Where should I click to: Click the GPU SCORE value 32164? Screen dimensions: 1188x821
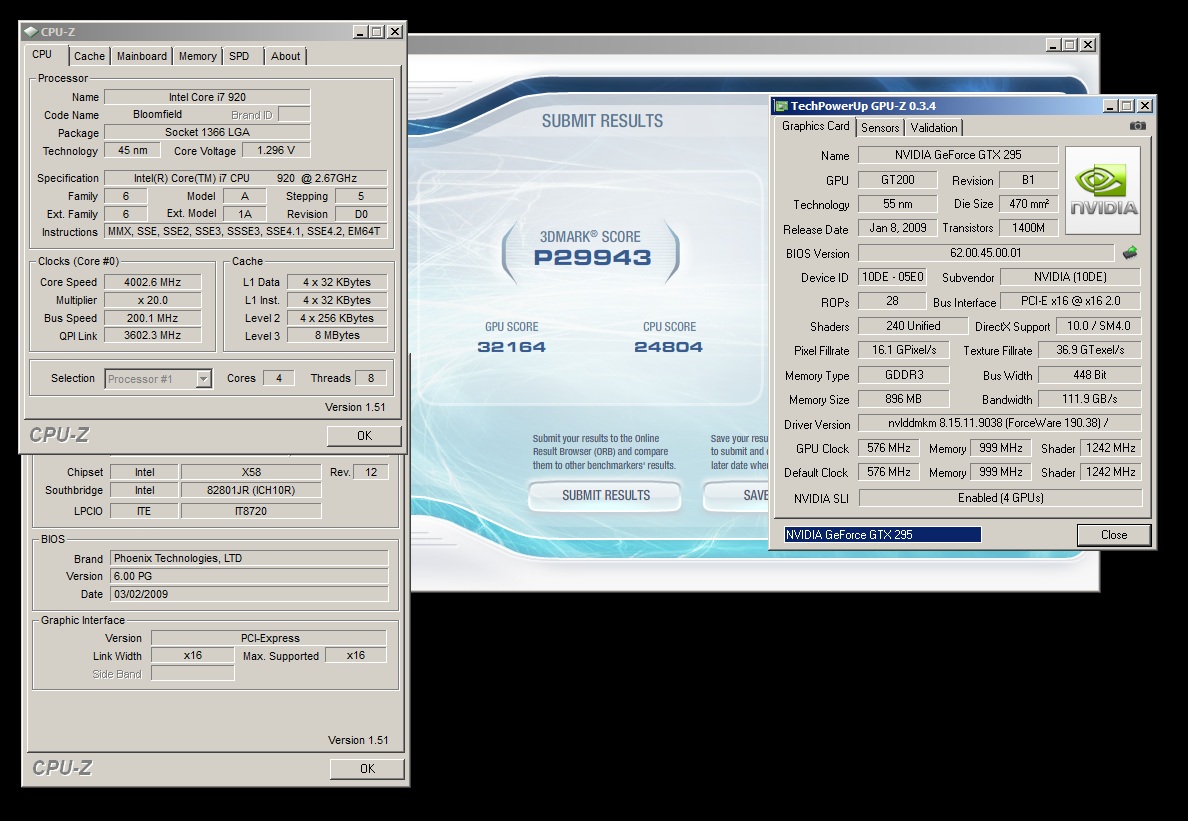[x=511, y=347]
